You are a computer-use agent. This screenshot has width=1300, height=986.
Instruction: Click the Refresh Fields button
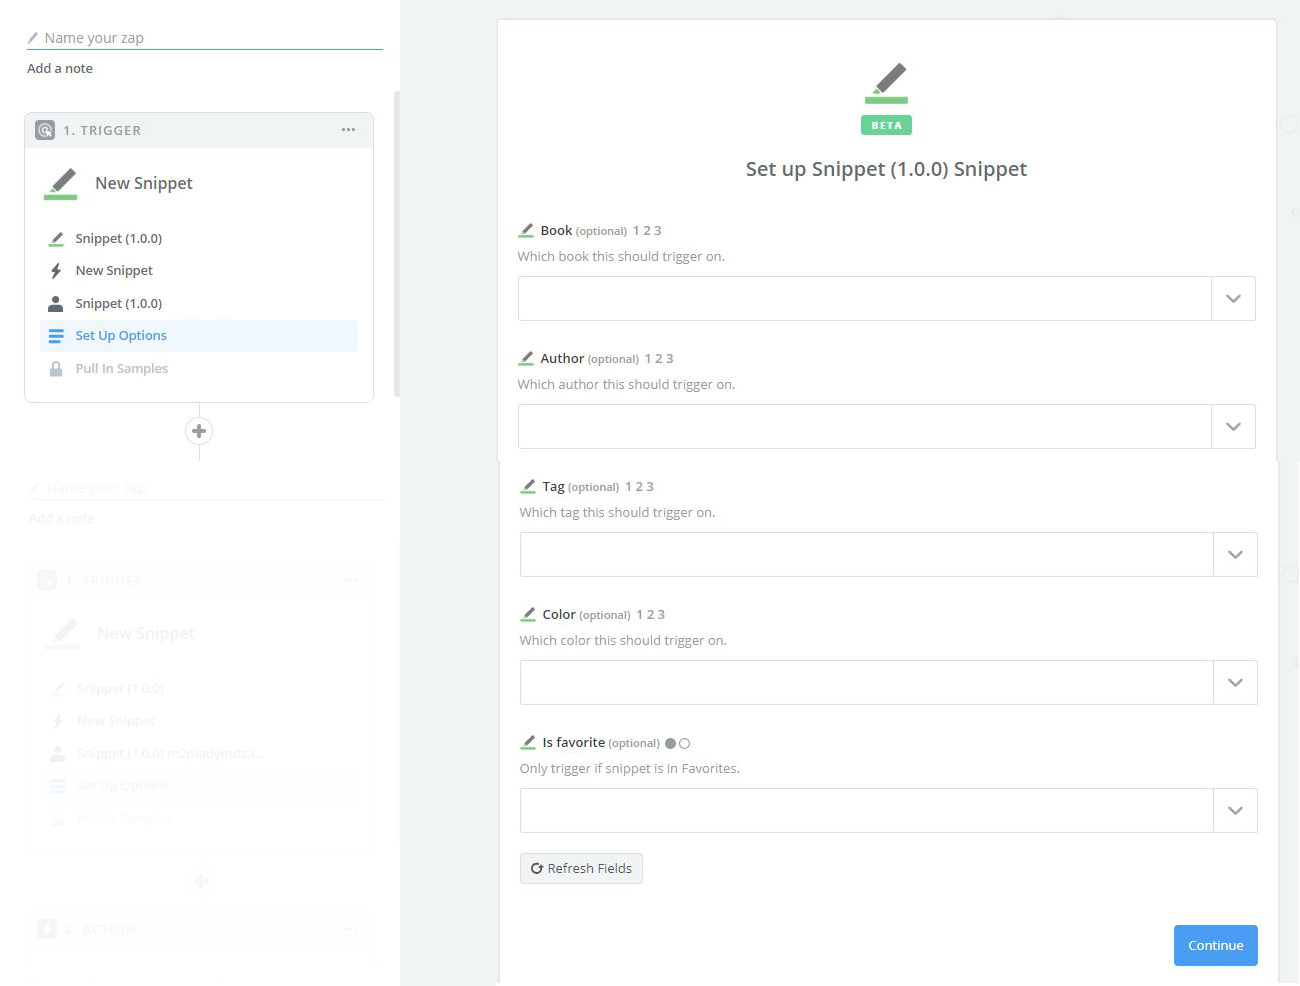tap(581, 868)
